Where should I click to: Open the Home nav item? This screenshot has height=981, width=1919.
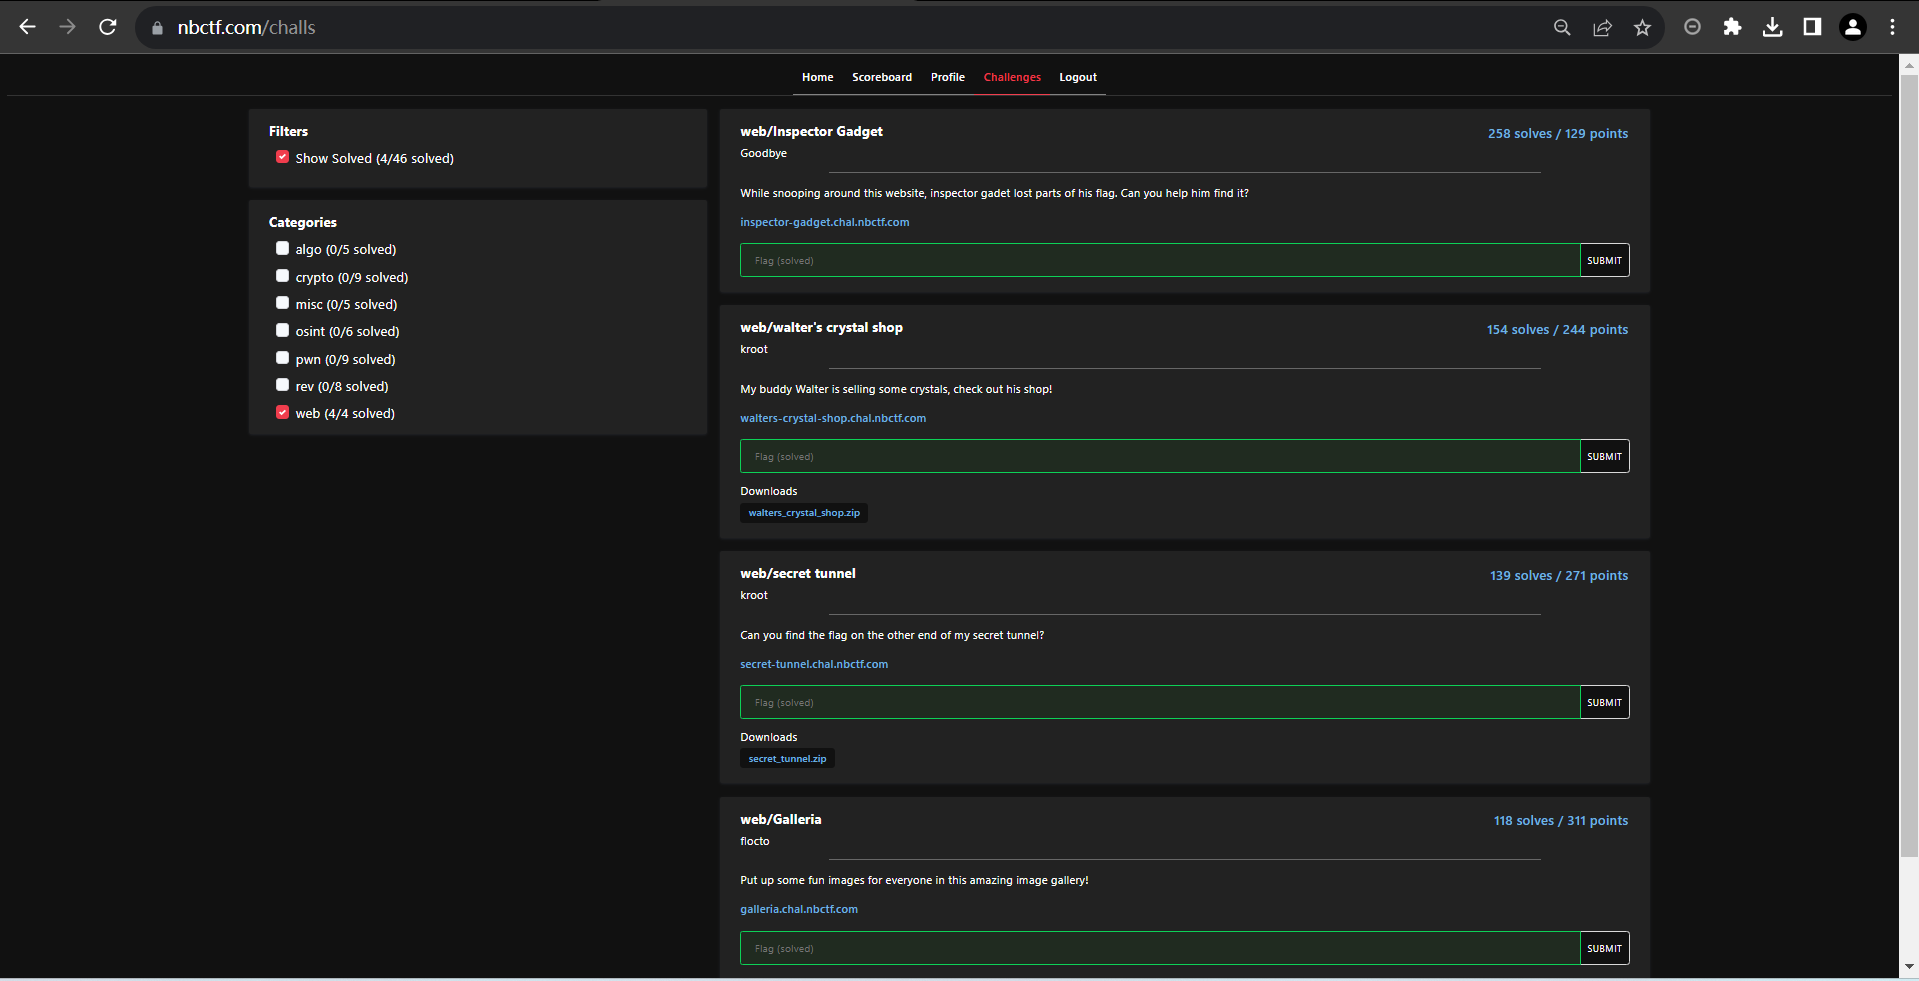coord(817,77)
